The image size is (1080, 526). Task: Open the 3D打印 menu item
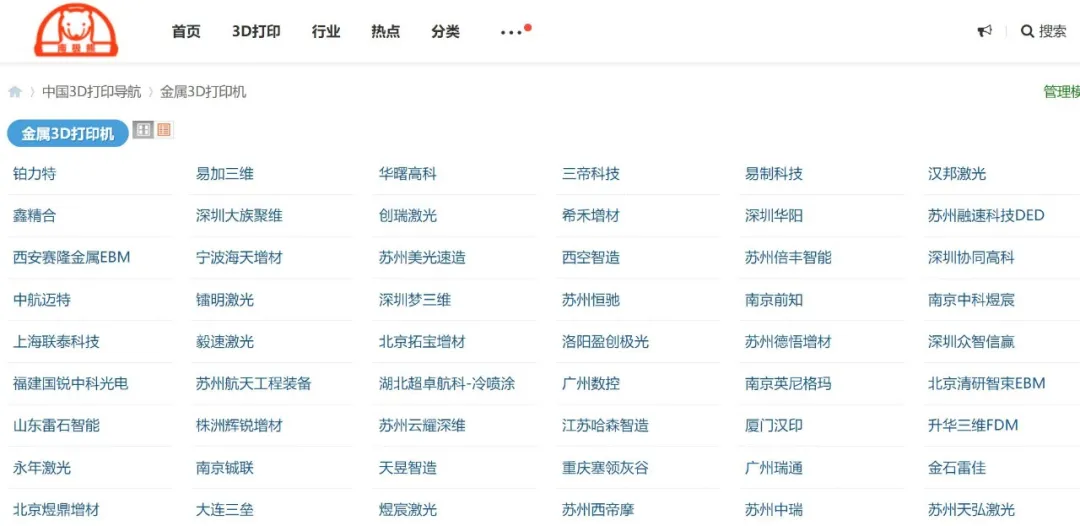[x=256, y=31]
